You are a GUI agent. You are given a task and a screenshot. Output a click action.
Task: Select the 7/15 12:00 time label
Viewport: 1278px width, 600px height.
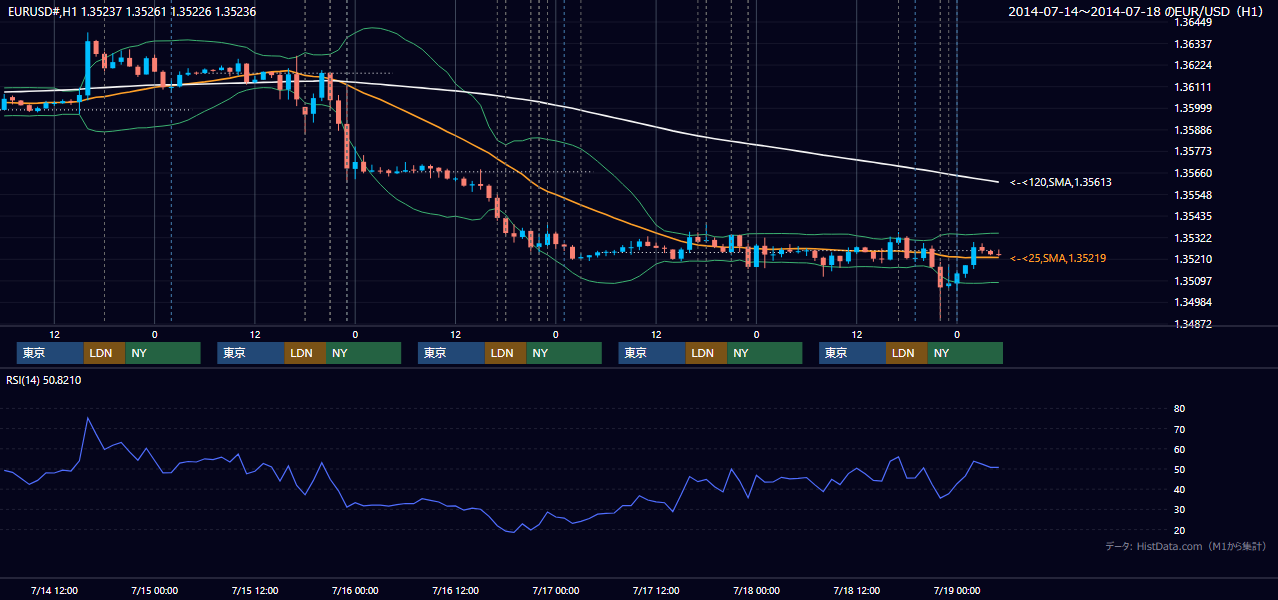(255, 590)
